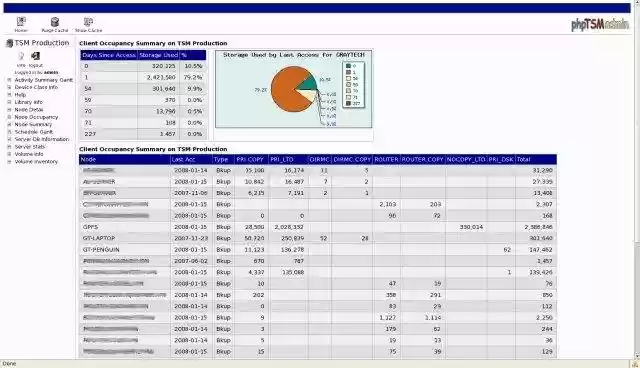Click the 2007-11-23 date for GT-LAPTOP
The image size is (640, 368).
[x=191, y=238]
